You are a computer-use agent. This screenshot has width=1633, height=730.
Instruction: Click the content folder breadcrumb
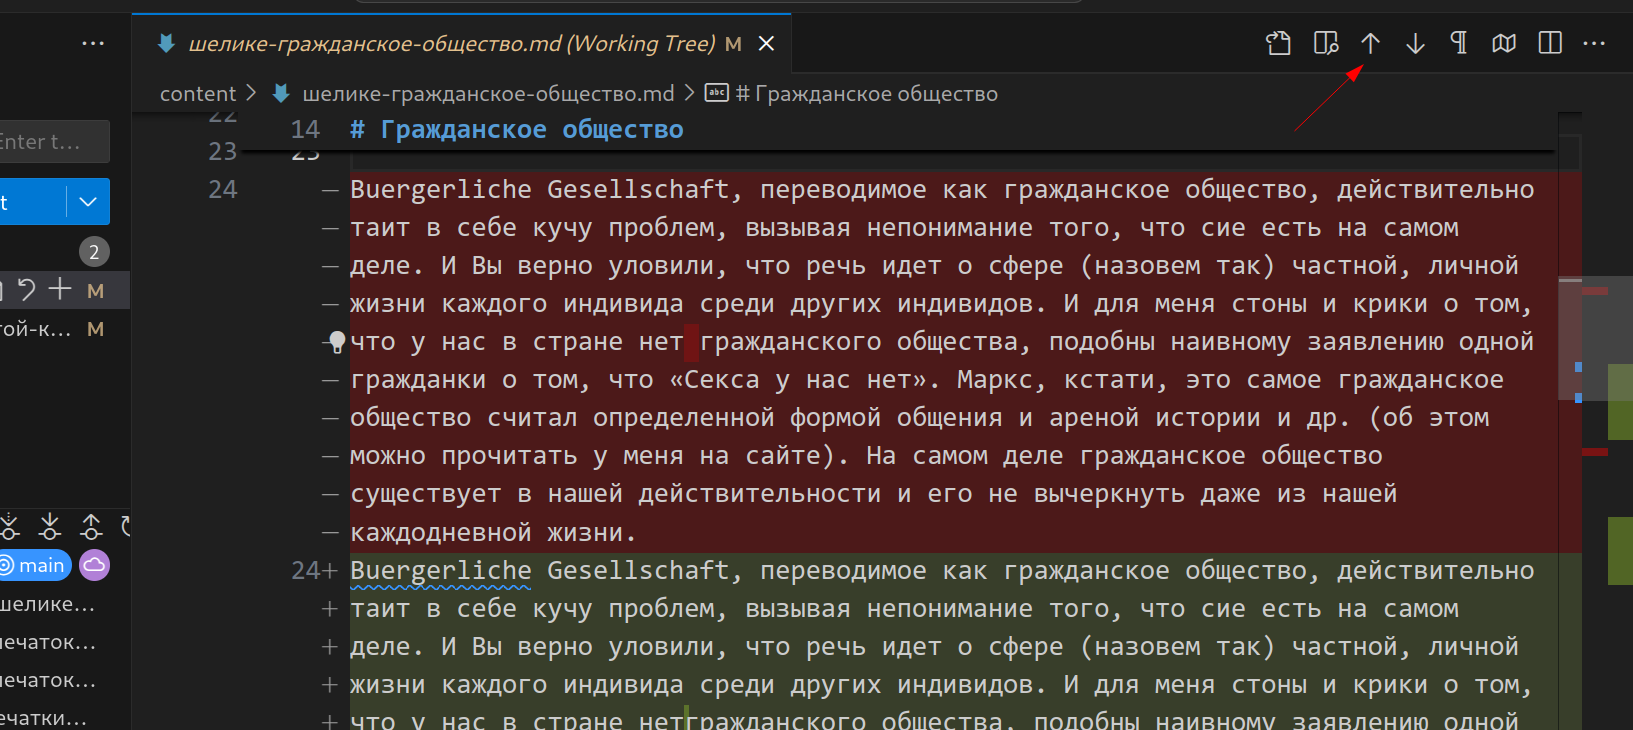point(198,93)
